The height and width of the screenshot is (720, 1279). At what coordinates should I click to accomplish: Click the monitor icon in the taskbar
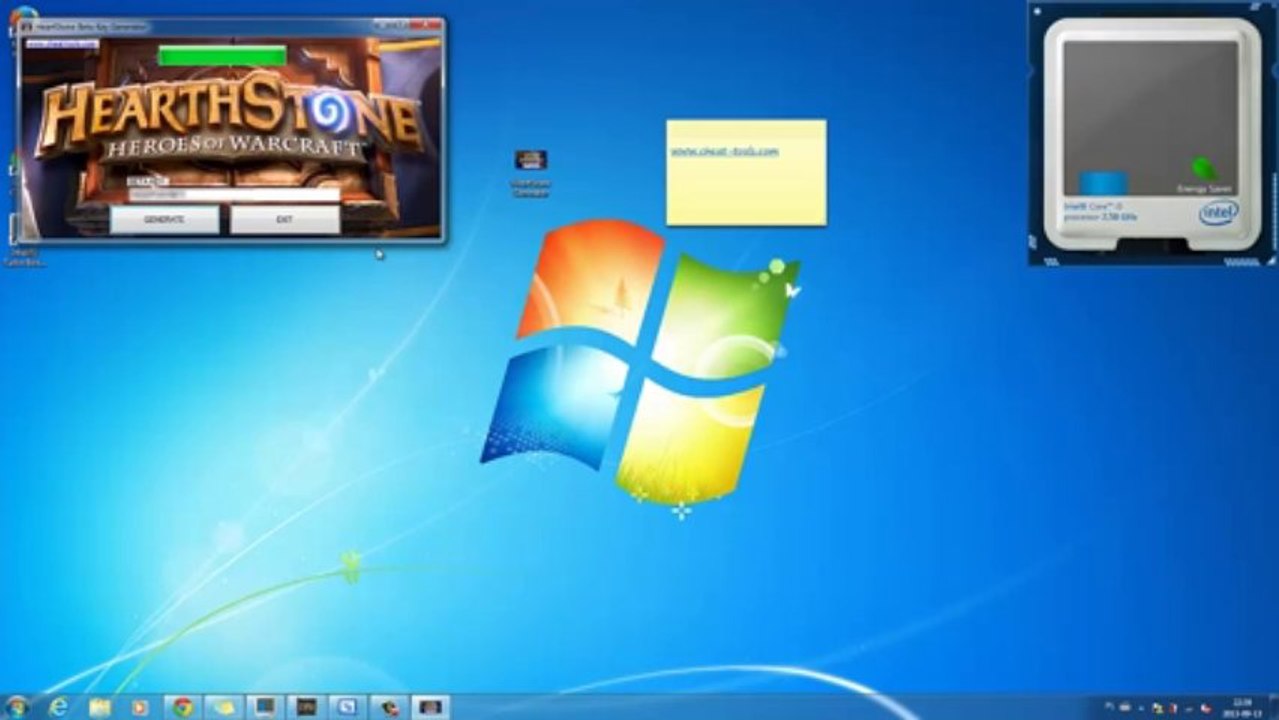pos(265,707)
